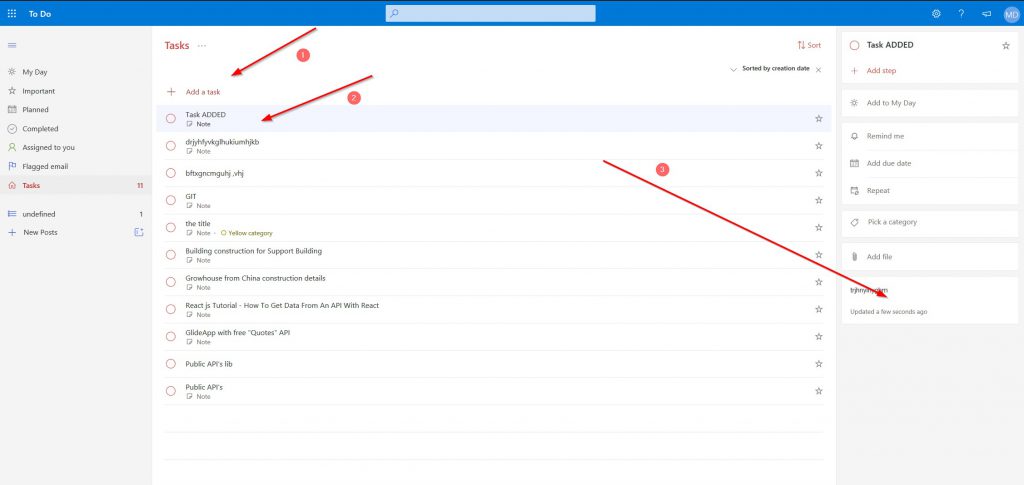The image size is (1024, 485).
Task: Open the What's new megaphone icon
Action: coord(986,13)
